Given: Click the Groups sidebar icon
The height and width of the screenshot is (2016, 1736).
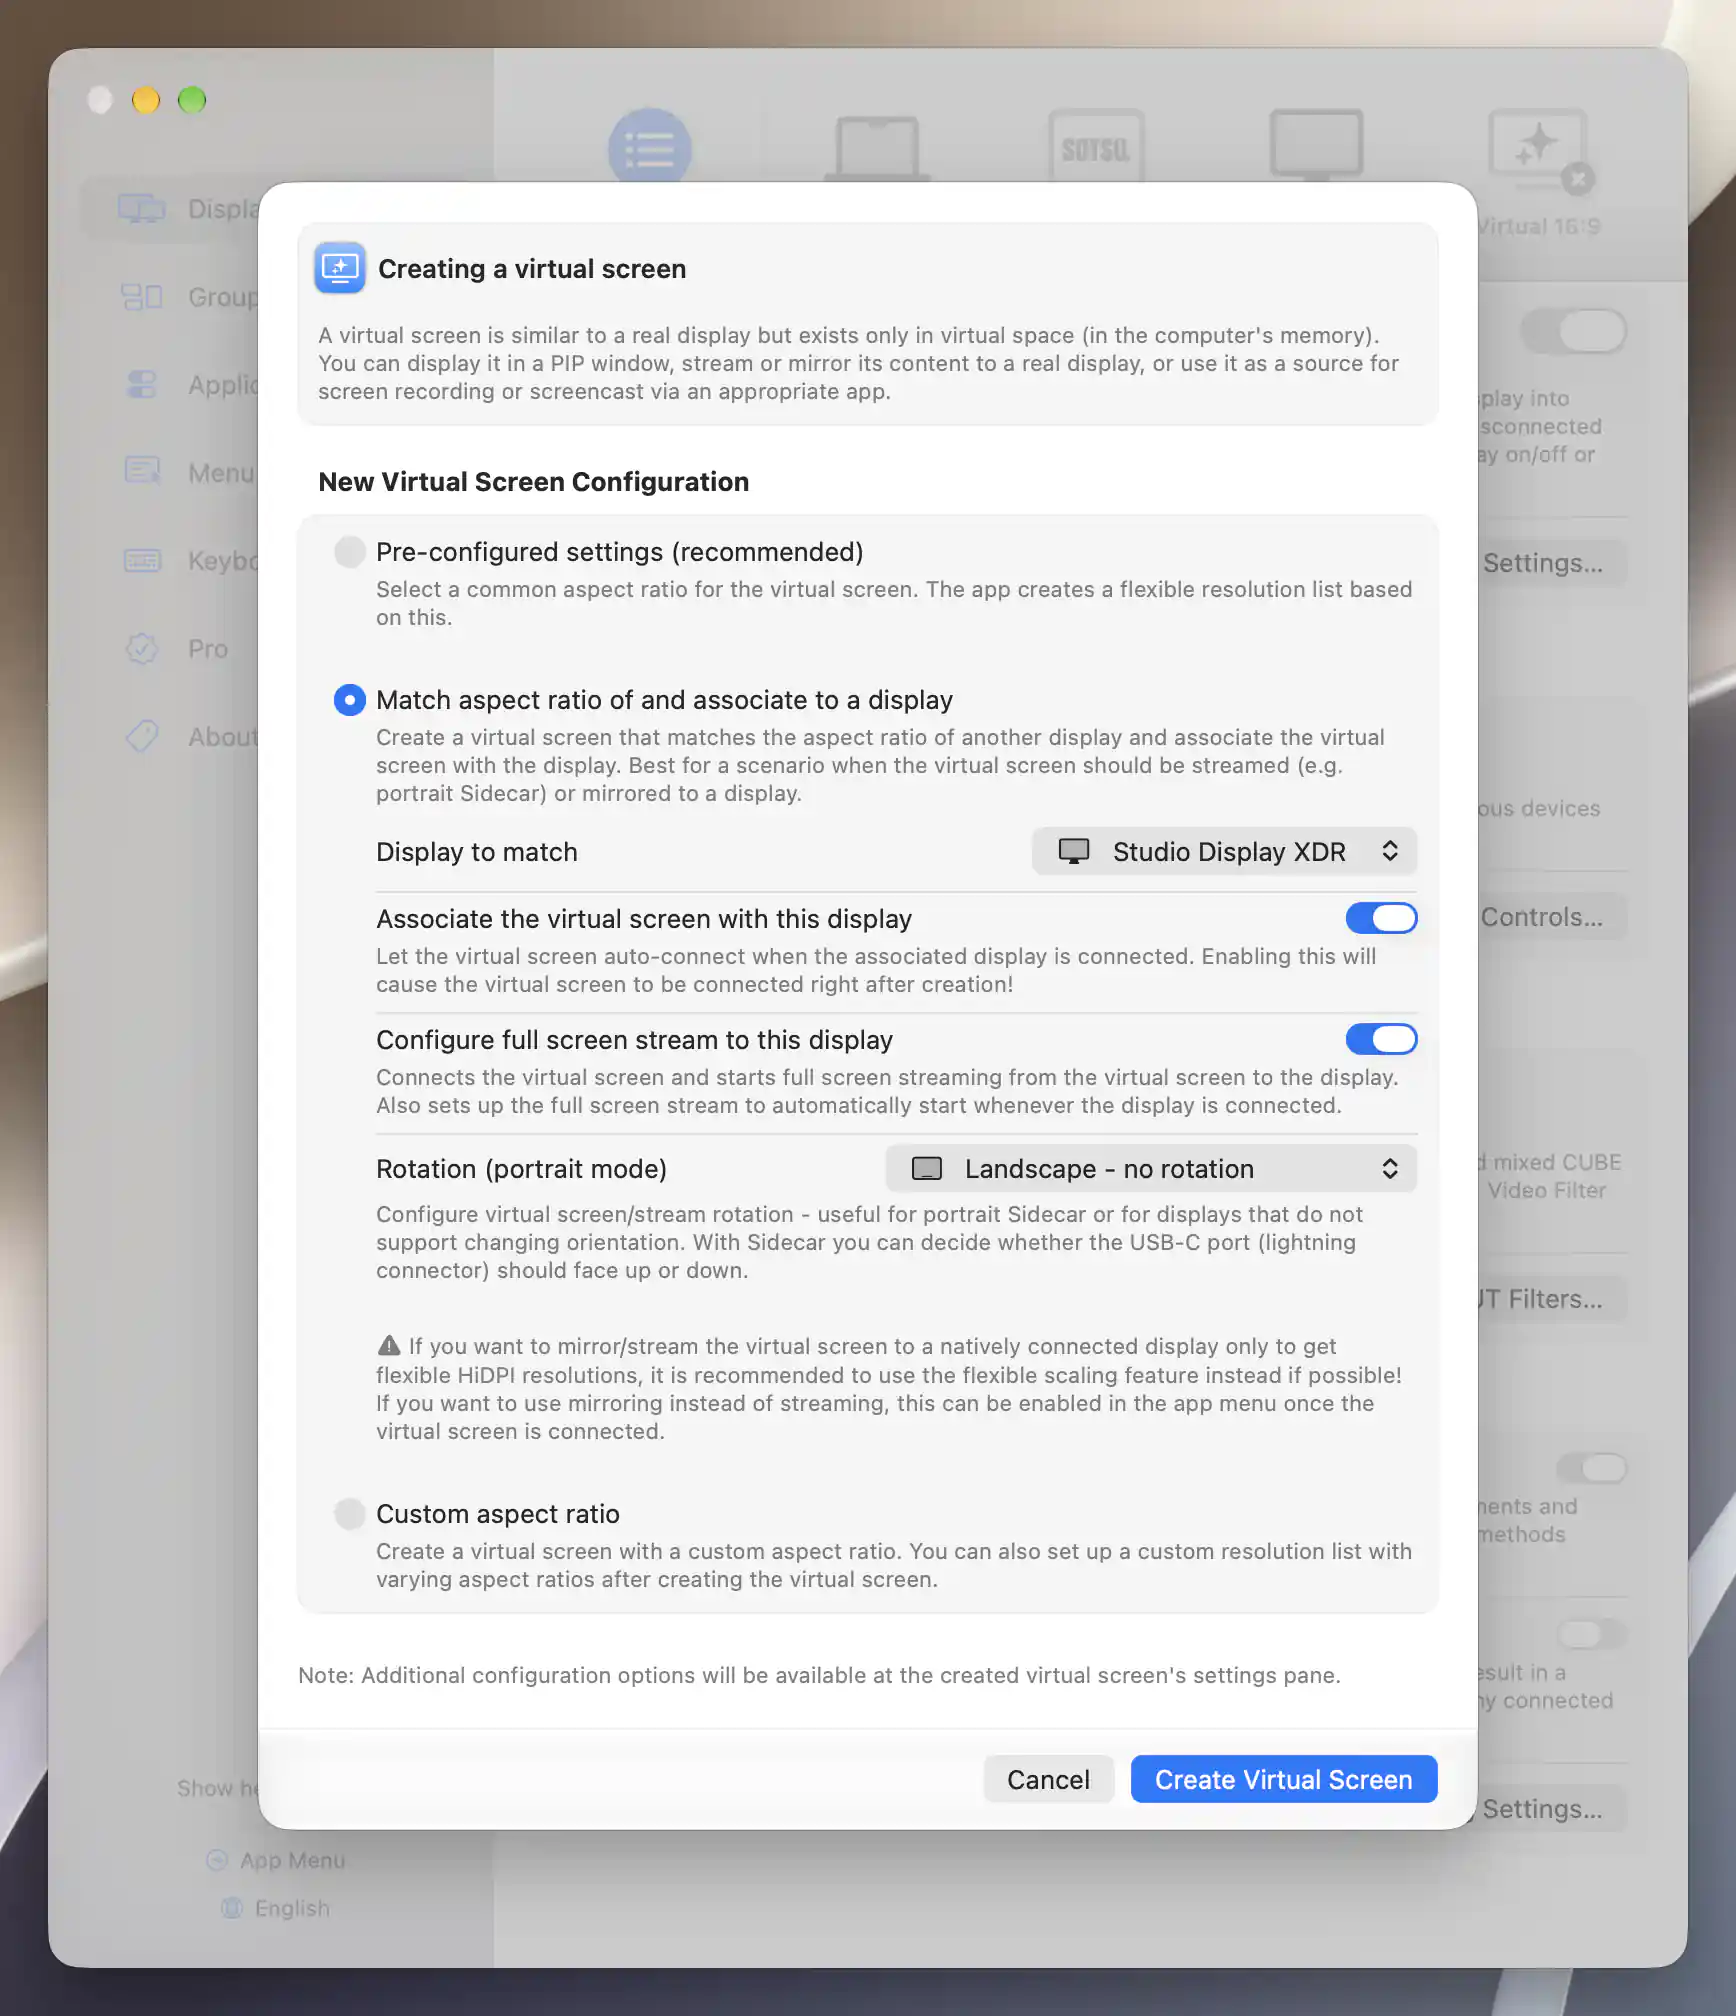Looking at the screenshot, I should [141, 297].
